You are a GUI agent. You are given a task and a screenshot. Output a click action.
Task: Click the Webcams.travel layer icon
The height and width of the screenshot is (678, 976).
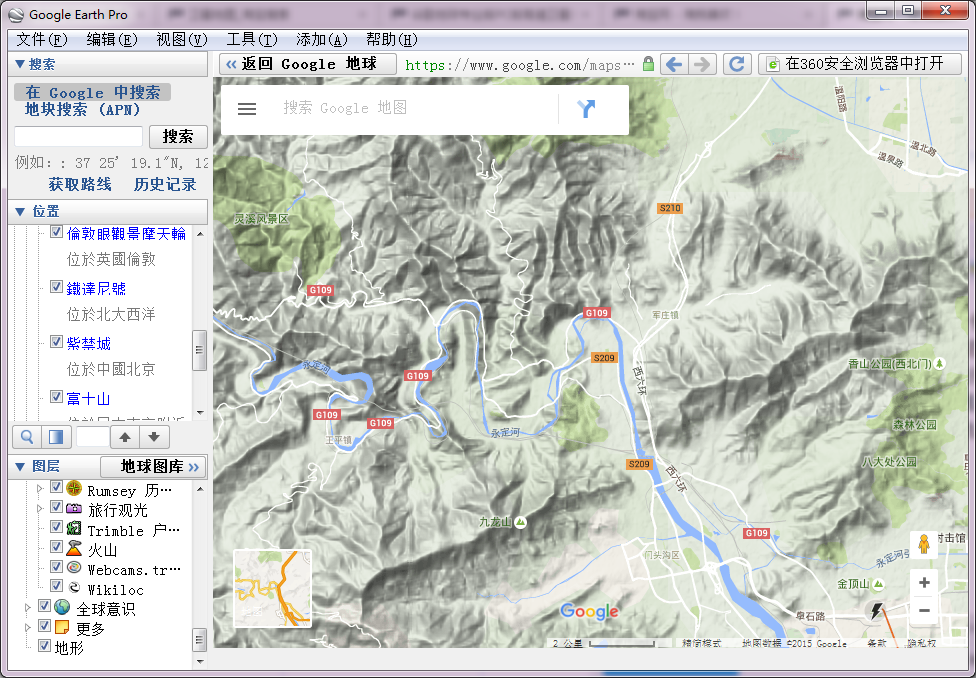click(74, 567)
